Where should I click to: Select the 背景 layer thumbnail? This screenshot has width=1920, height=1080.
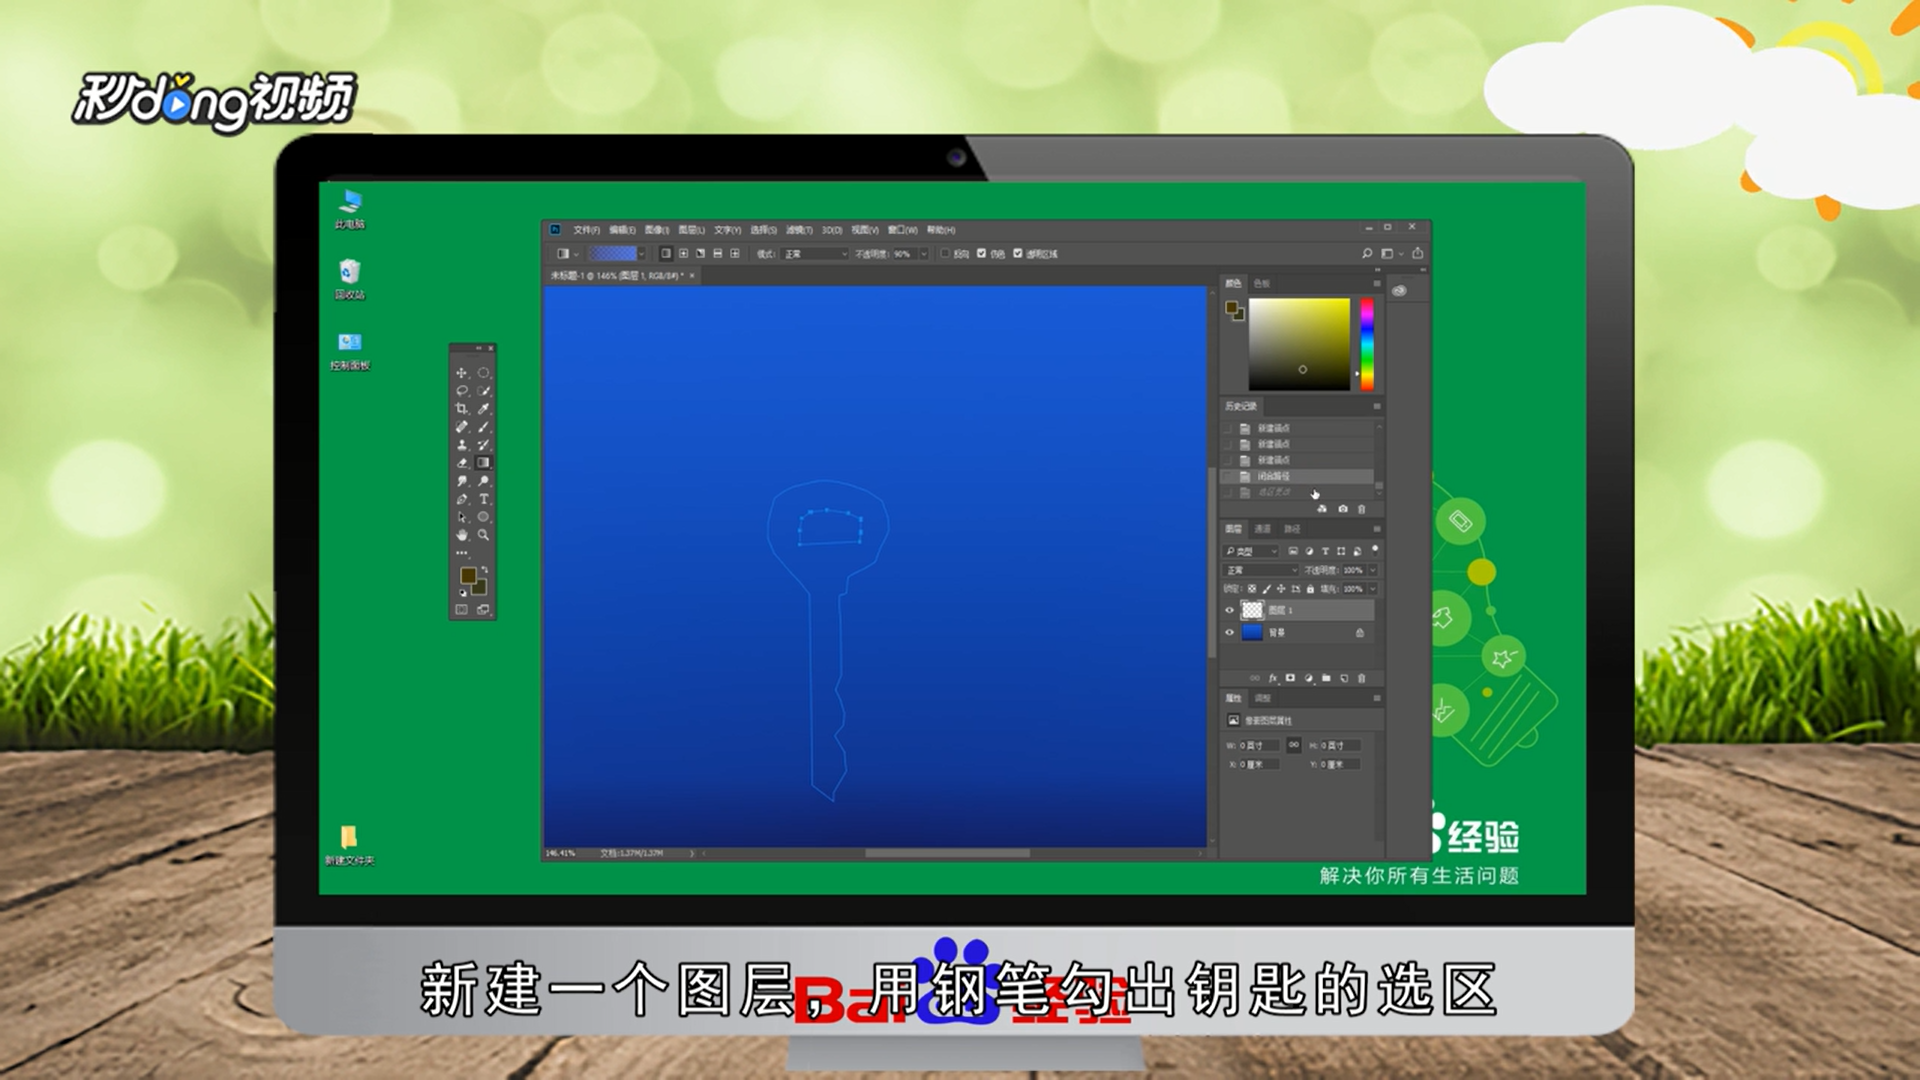[1252, 633]
